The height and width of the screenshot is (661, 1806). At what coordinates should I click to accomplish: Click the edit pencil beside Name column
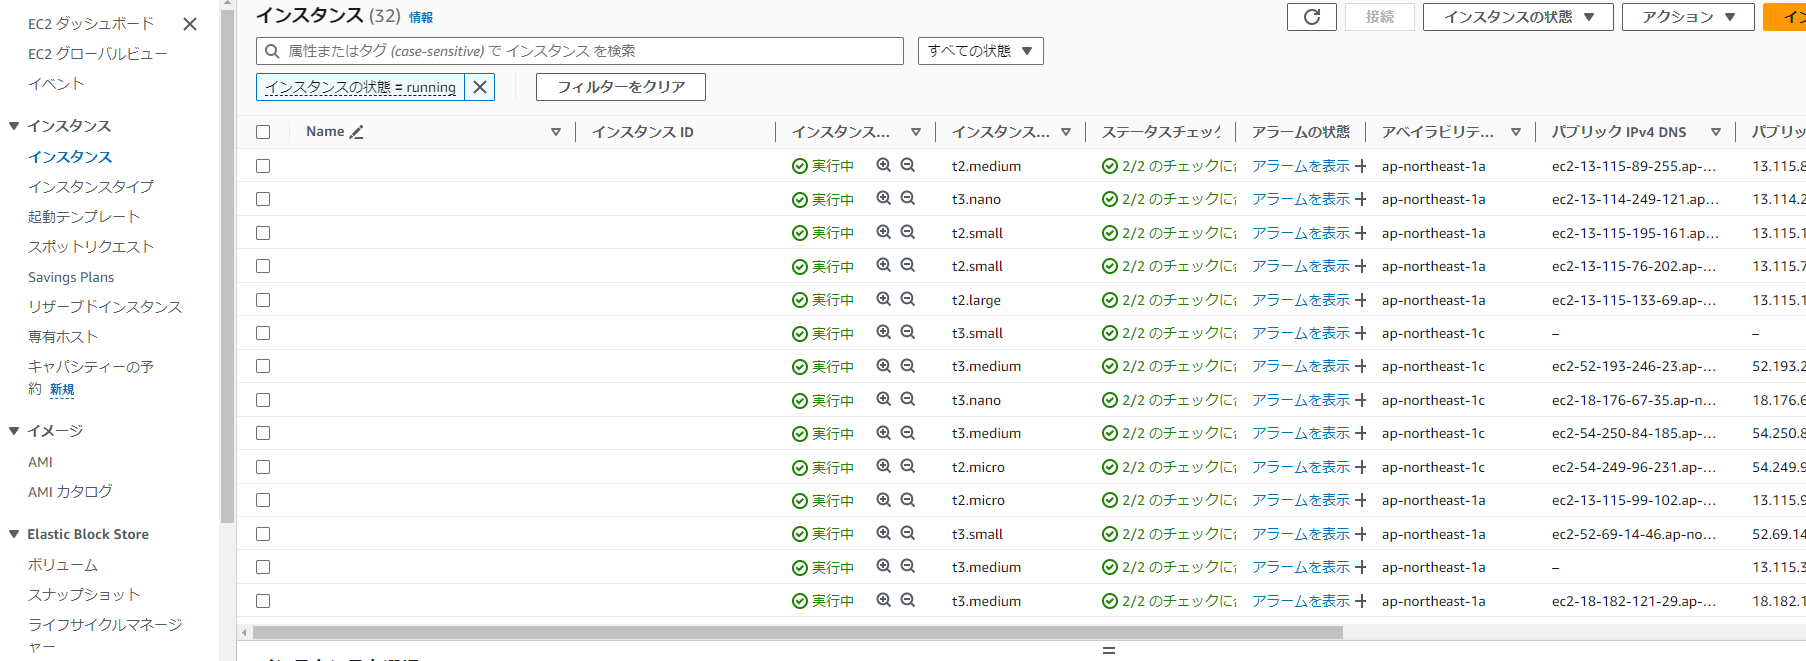357,132
